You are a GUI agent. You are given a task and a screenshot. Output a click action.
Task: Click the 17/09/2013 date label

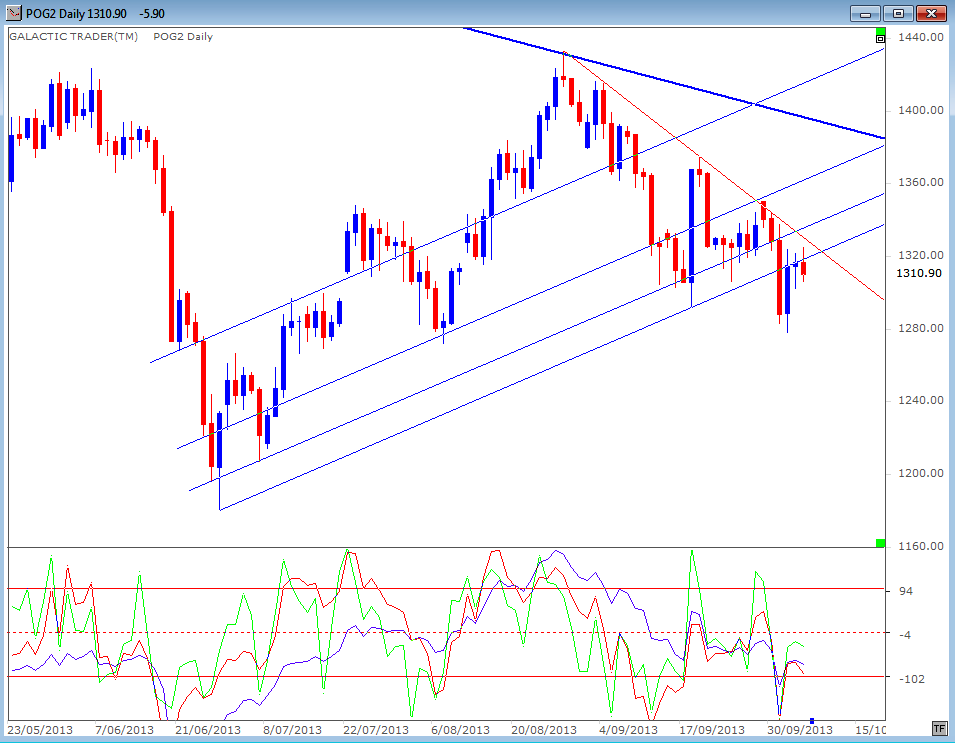click(x=711, y=730)
